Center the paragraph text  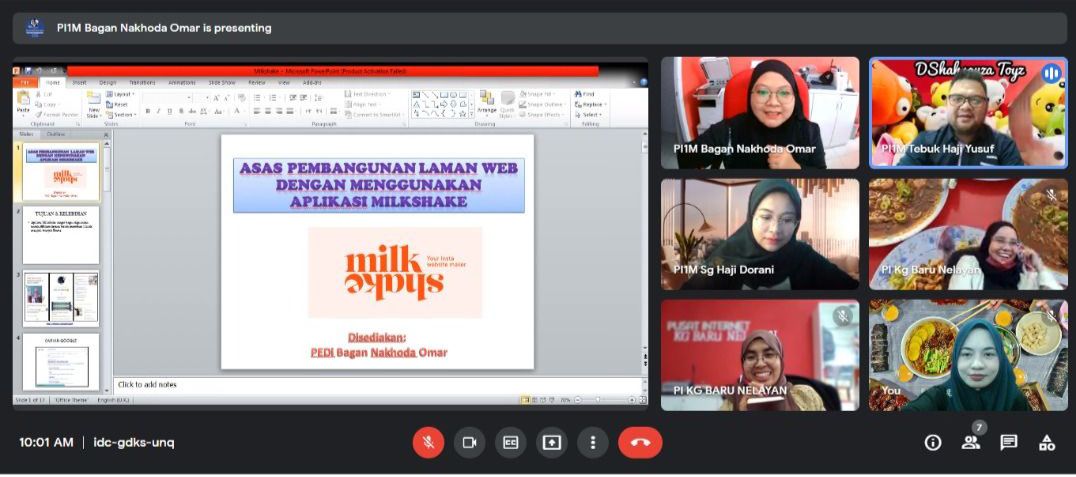(268, 111)
